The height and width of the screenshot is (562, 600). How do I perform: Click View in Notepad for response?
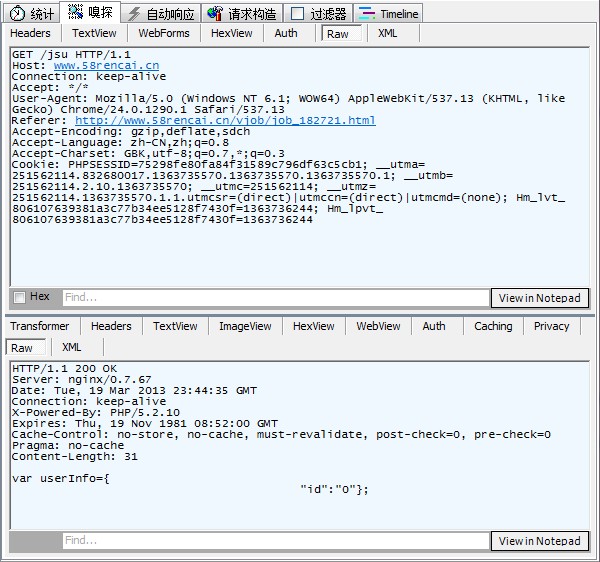click(540, 541)
